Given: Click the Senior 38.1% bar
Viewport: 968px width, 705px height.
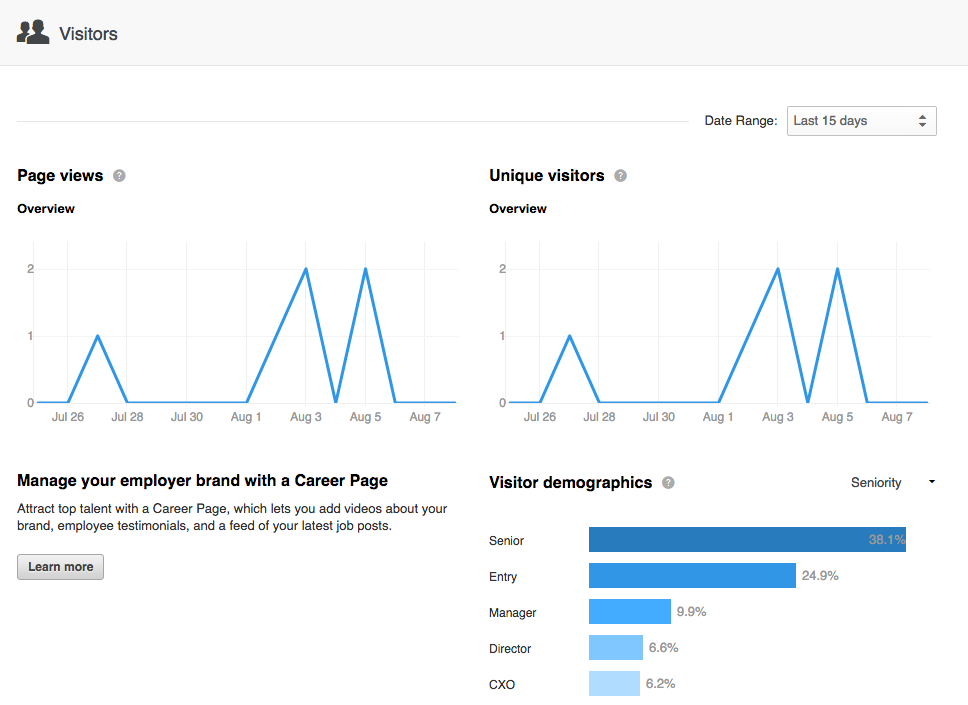Looking at the screenshot, I should pos(746,540).
